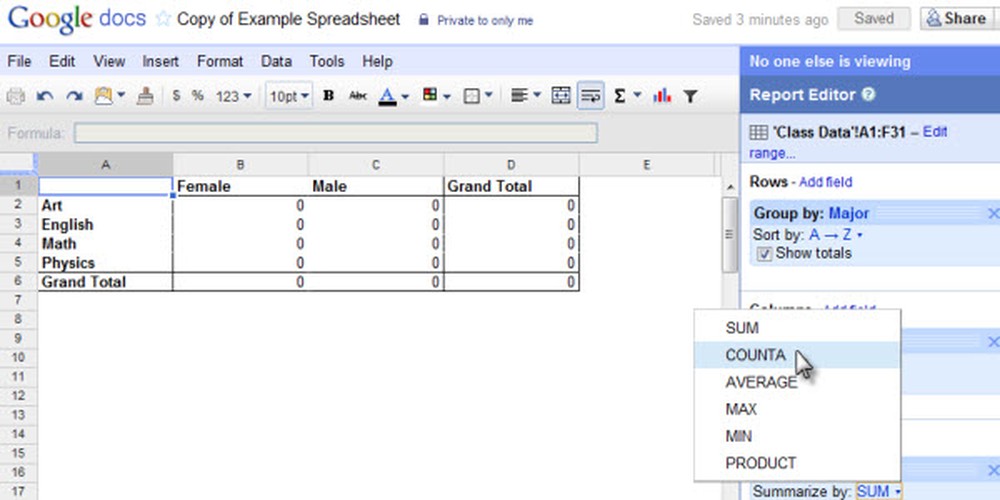The height and width of the screenshot is (500, 1000).
Task: Open the Sort by A→Z dropdown
Action: coord(836,235)
